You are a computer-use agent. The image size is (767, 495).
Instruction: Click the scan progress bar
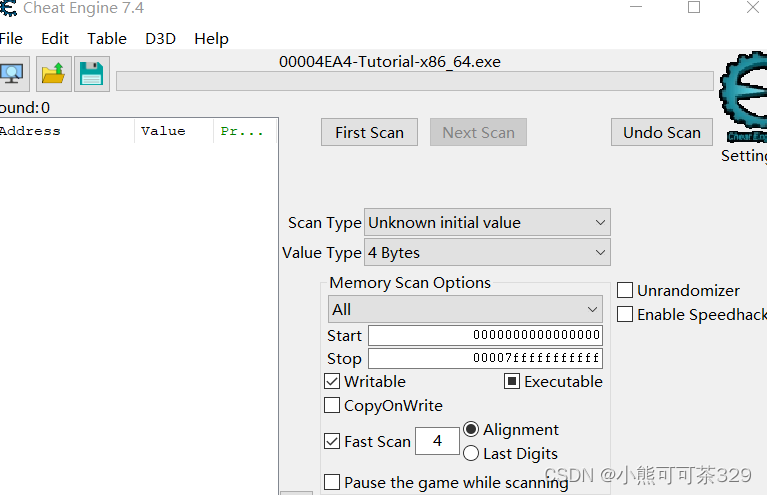(x=415, y=81)
